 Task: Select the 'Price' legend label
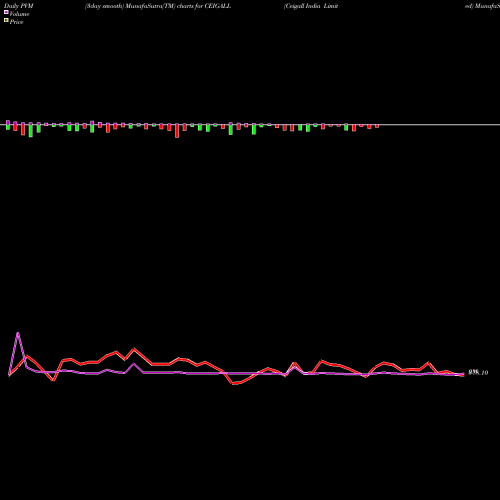click(16, 22)
